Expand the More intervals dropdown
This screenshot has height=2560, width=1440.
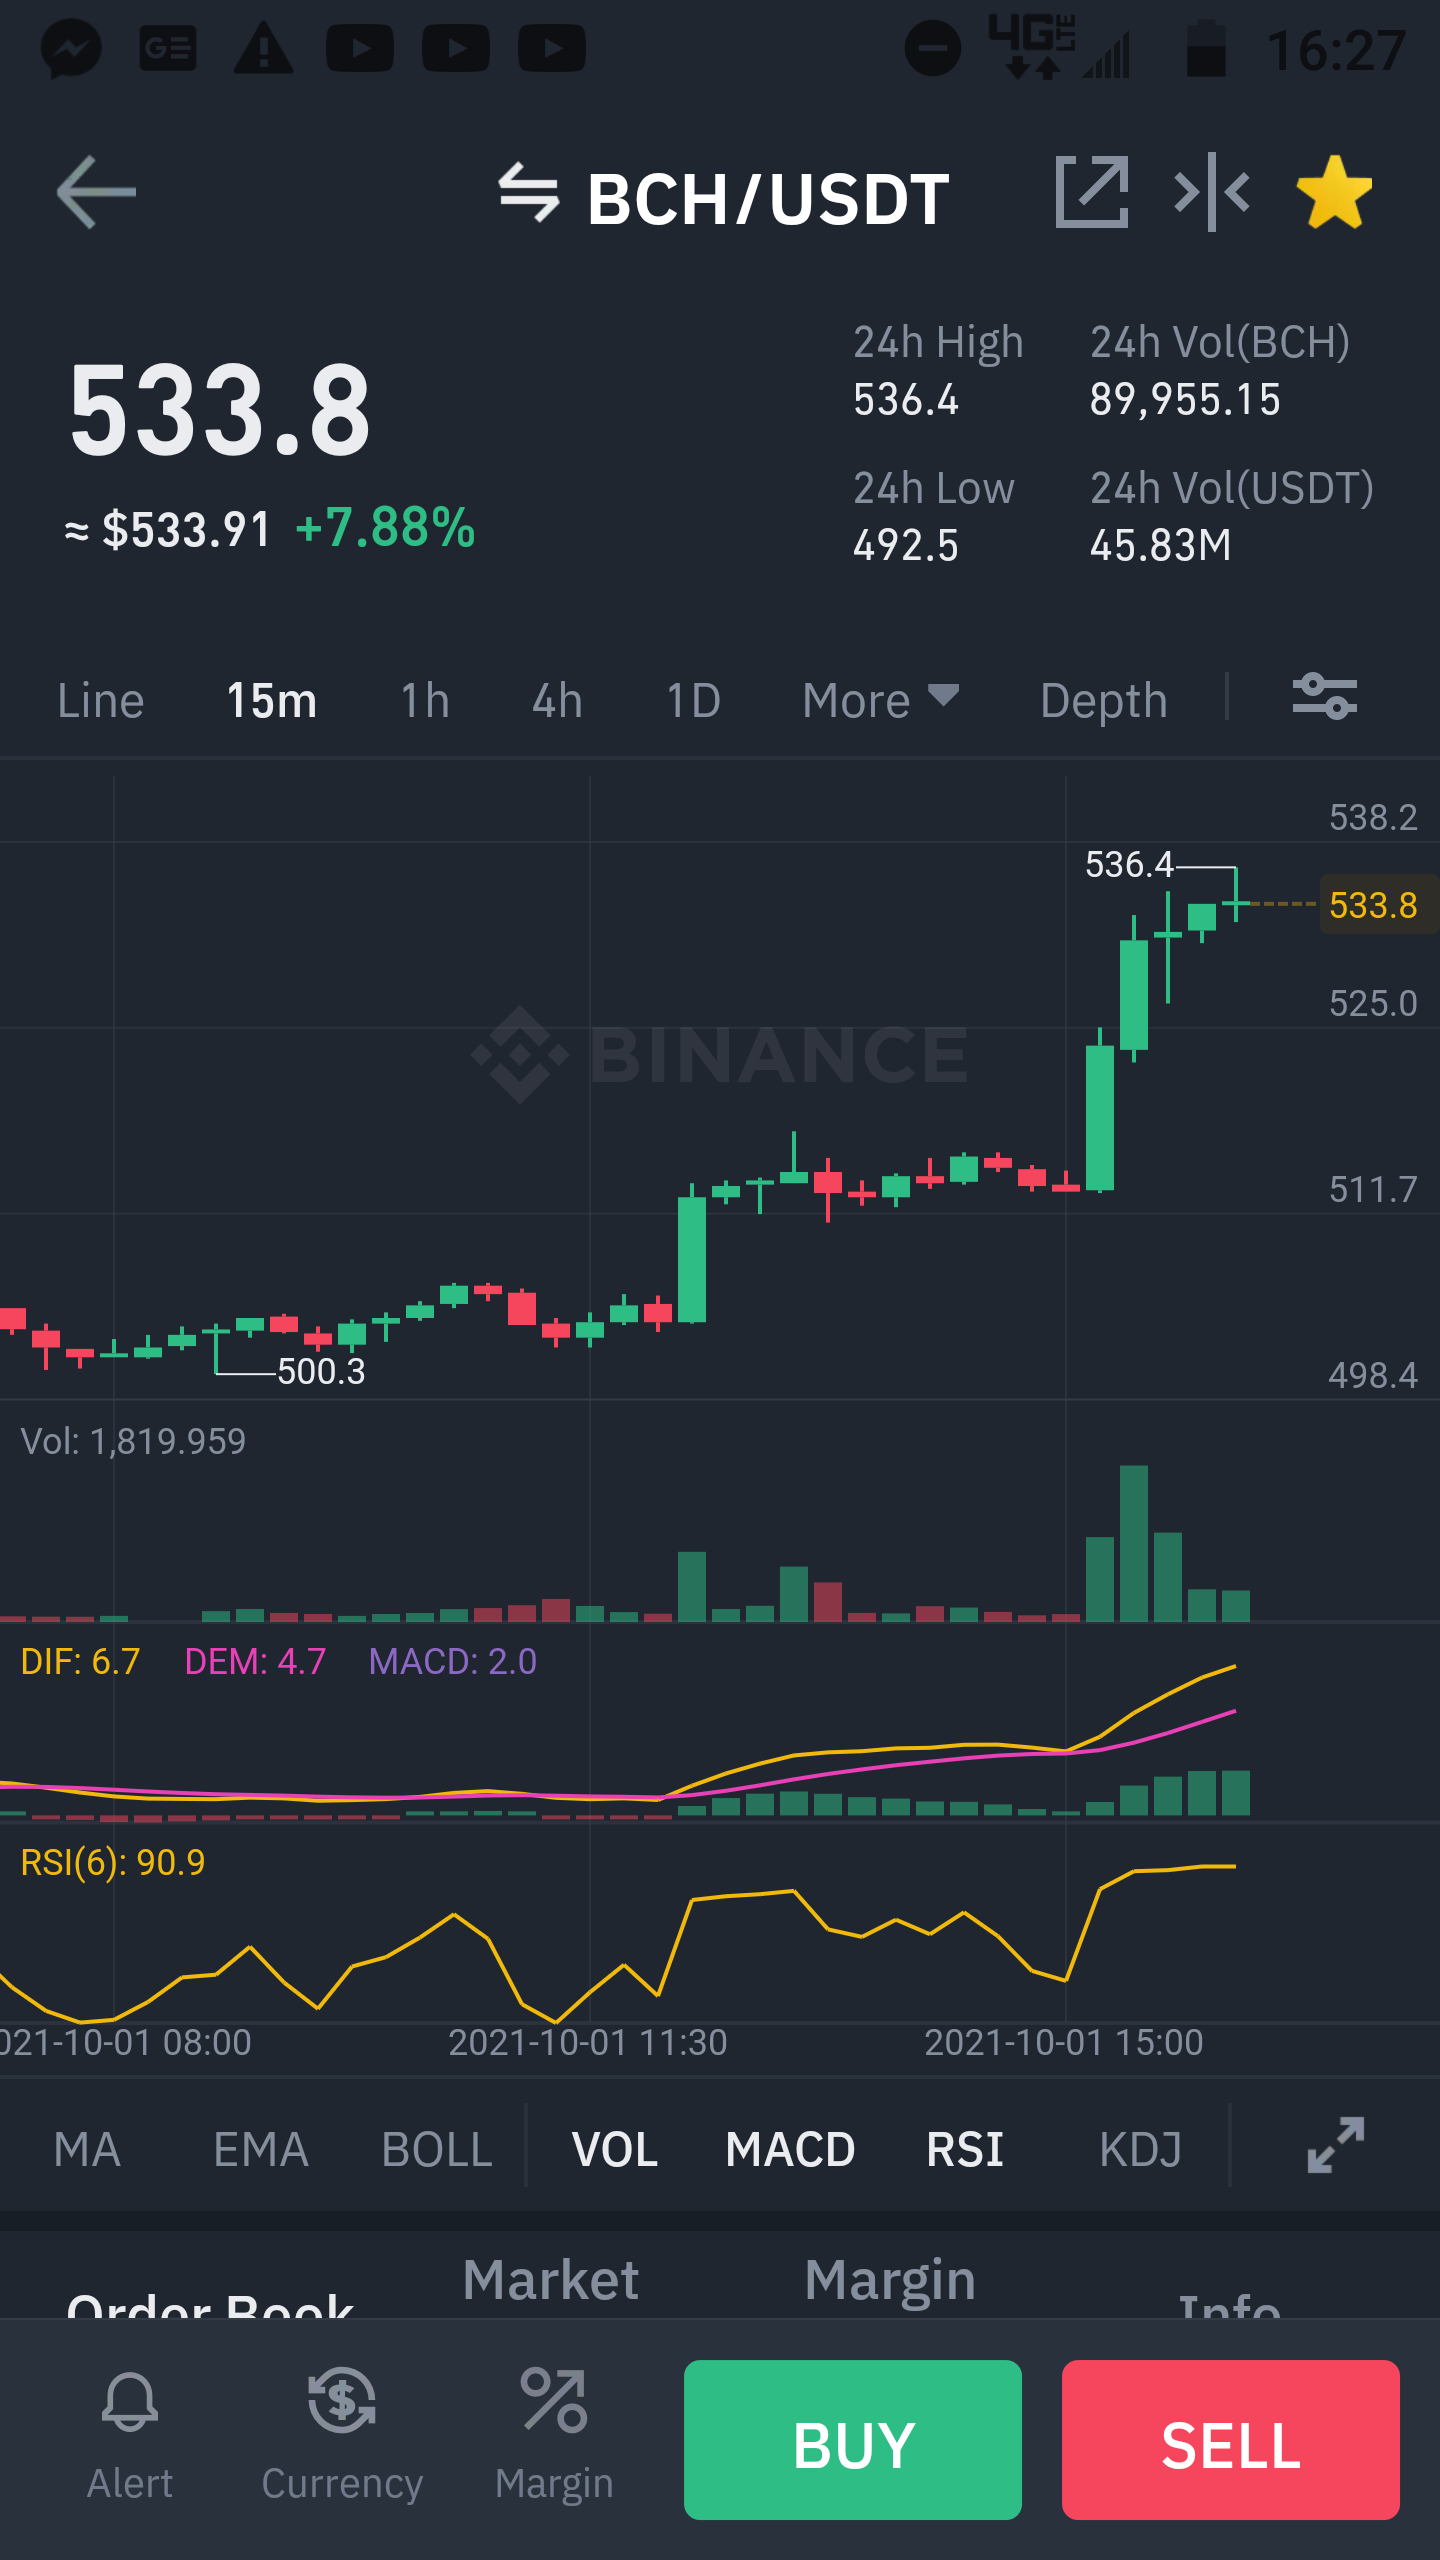pyautogui.click(x=880, y=700)
